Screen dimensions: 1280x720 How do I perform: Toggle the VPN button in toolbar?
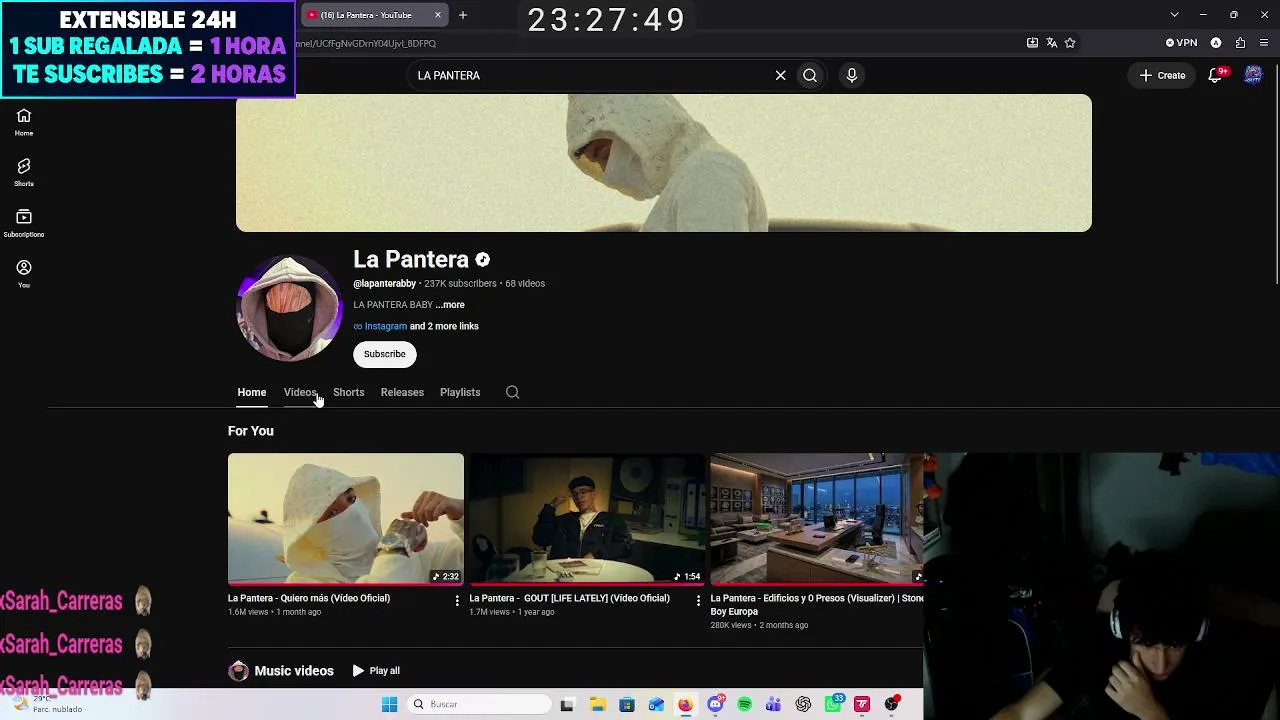point(1181,43)
